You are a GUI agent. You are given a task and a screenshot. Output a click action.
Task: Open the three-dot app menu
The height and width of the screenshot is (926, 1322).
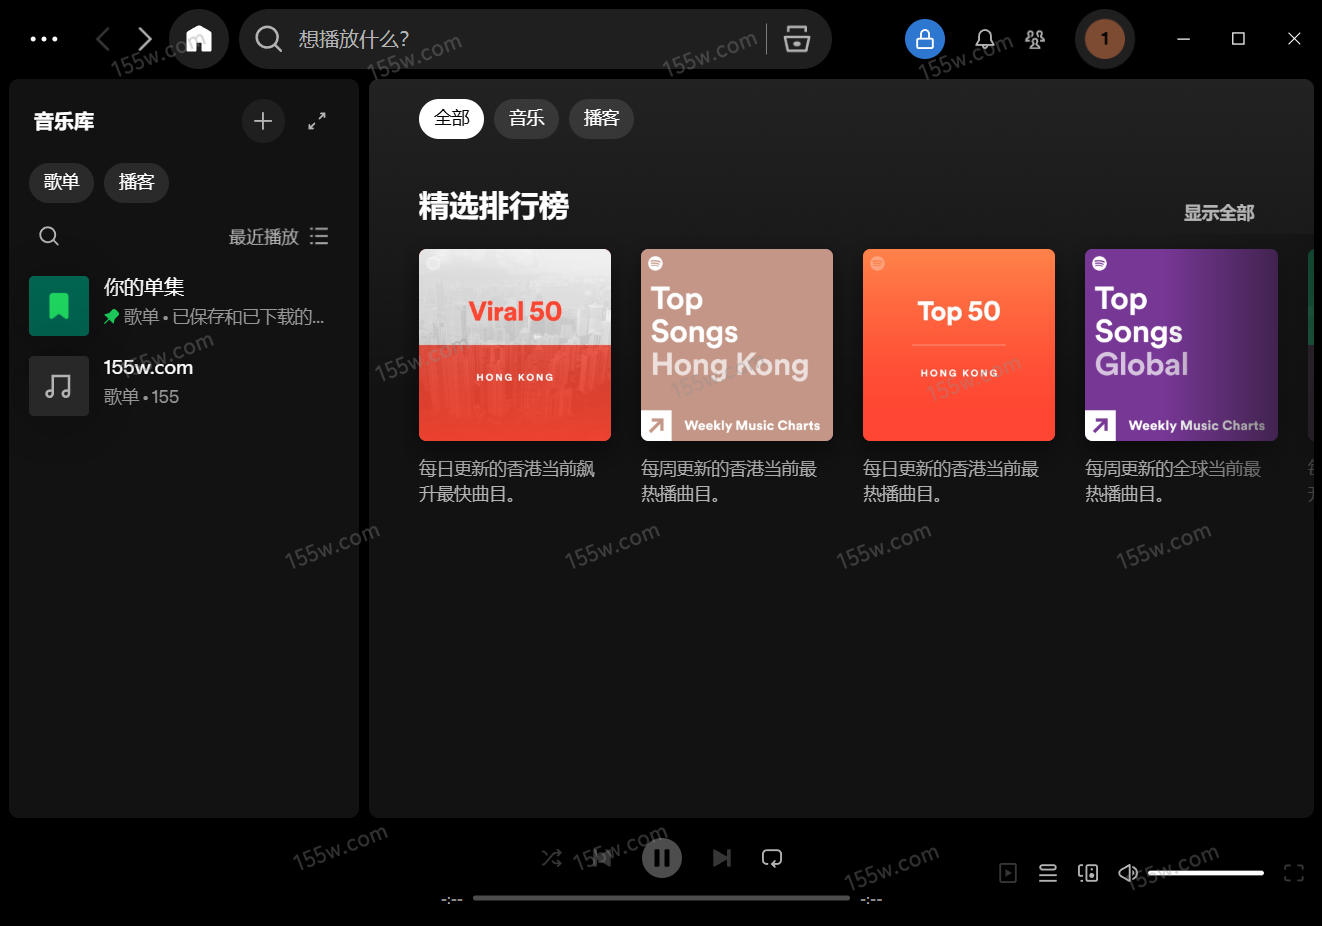click(x=44, y=39)
